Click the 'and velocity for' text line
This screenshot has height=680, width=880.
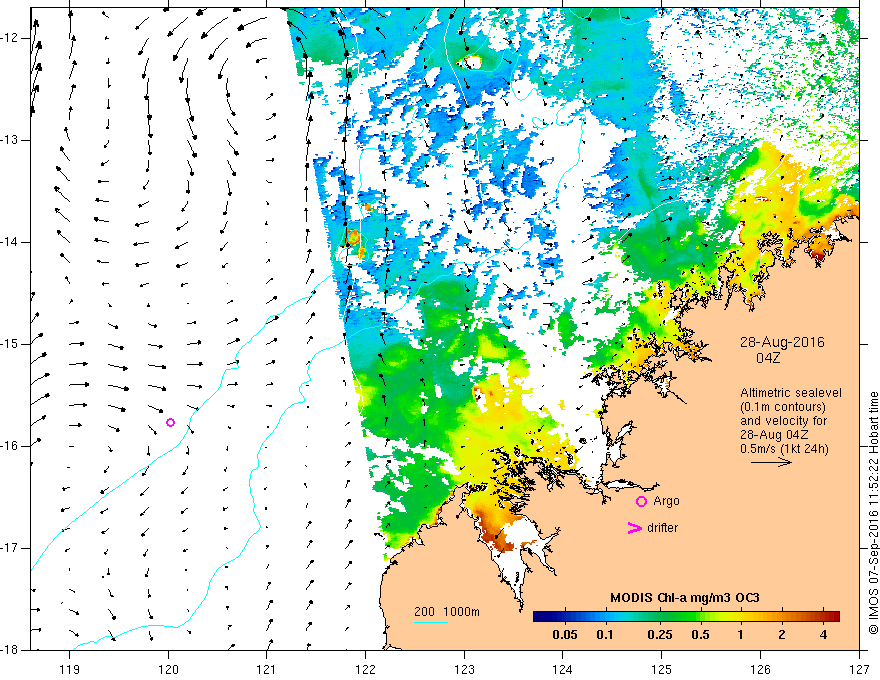pyautogui.click(x=783, y=421)
